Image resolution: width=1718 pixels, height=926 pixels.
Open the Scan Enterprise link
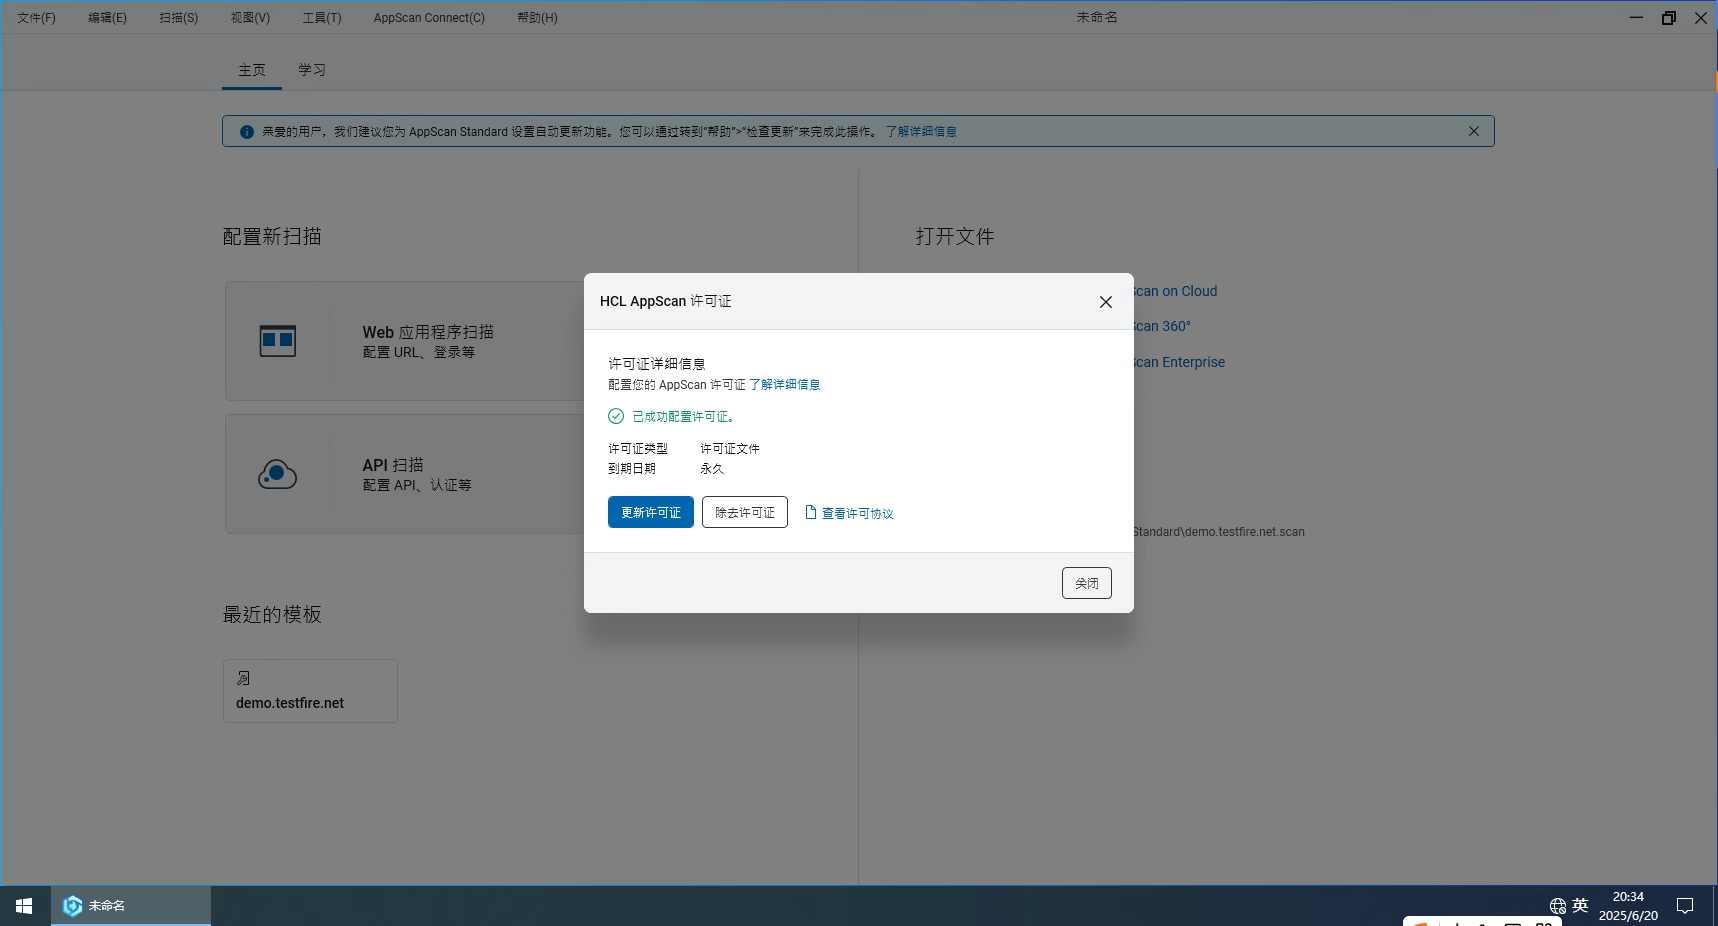1179,362
